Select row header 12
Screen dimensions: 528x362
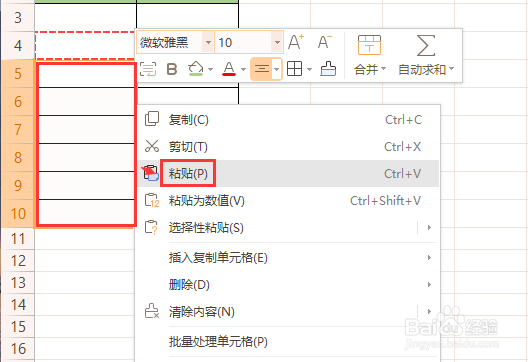coord(18,261)
